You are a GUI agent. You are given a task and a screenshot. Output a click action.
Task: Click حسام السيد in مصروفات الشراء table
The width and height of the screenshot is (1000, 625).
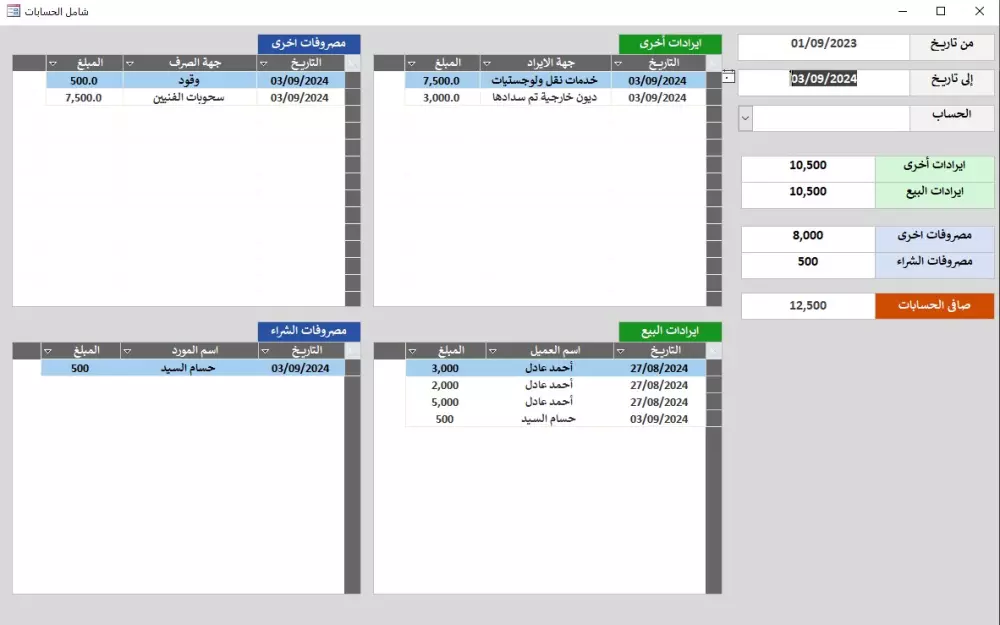(x=188, y=368)
